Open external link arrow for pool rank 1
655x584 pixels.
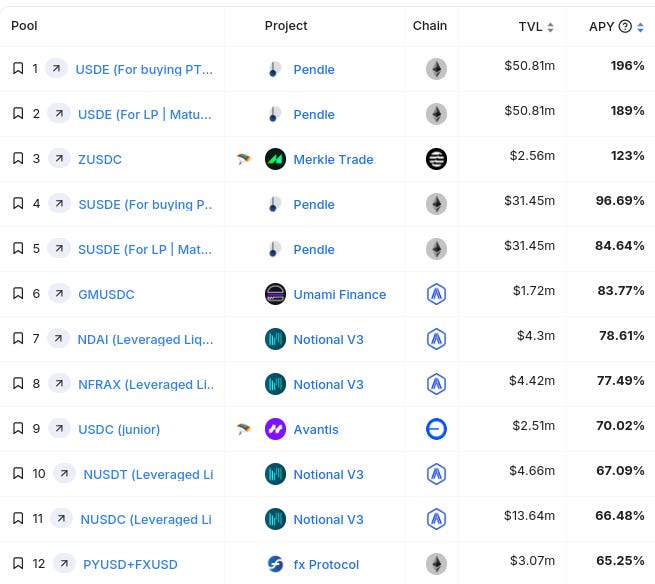click(56, 68)
